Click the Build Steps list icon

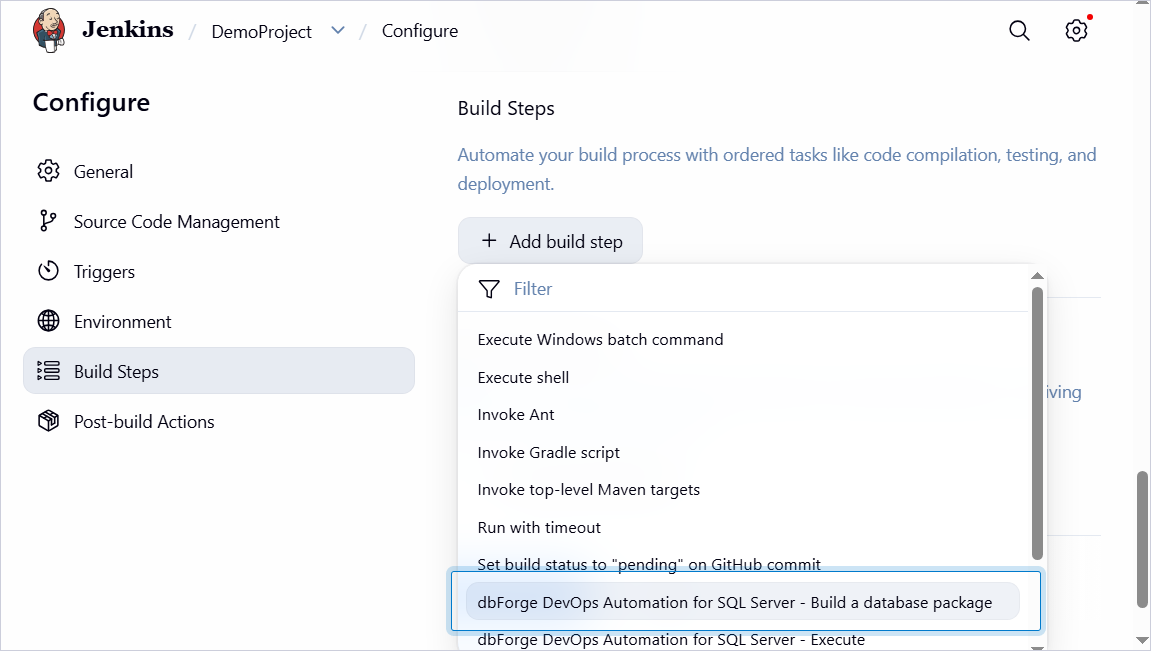(48, 371)
